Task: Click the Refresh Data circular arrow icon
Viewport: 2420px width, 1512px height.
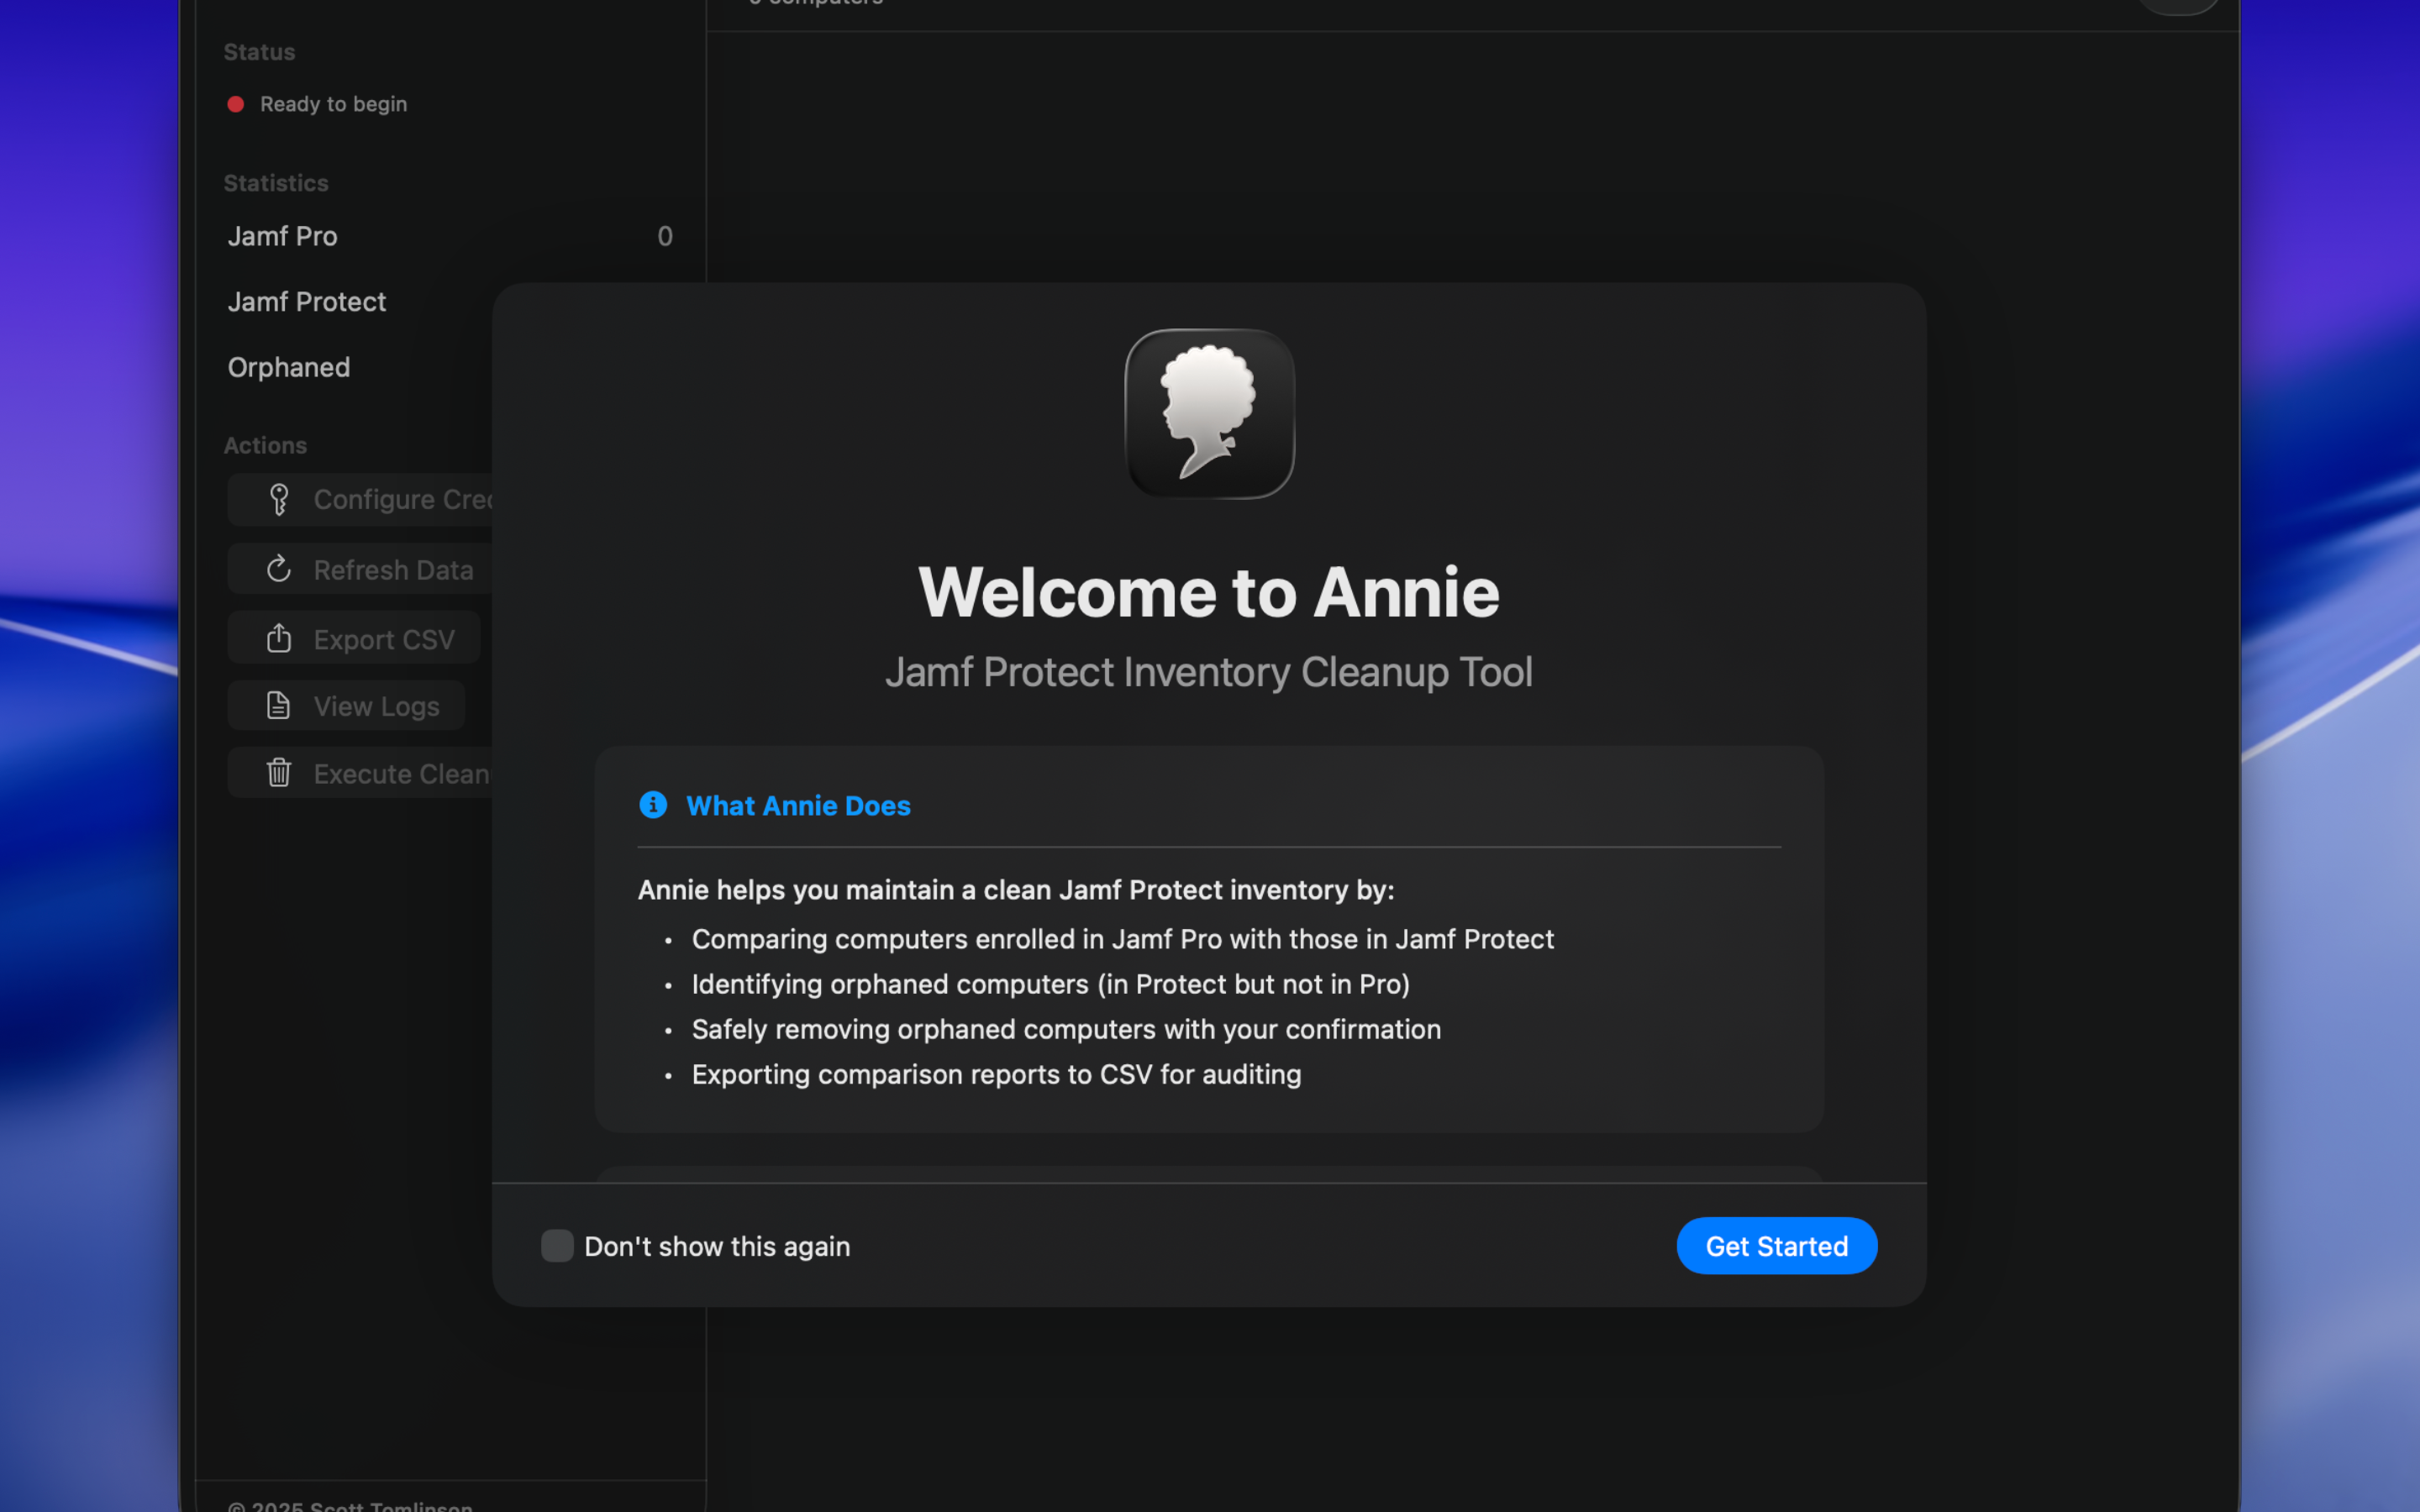Action: pyautogui.click(x=279, y=569)
